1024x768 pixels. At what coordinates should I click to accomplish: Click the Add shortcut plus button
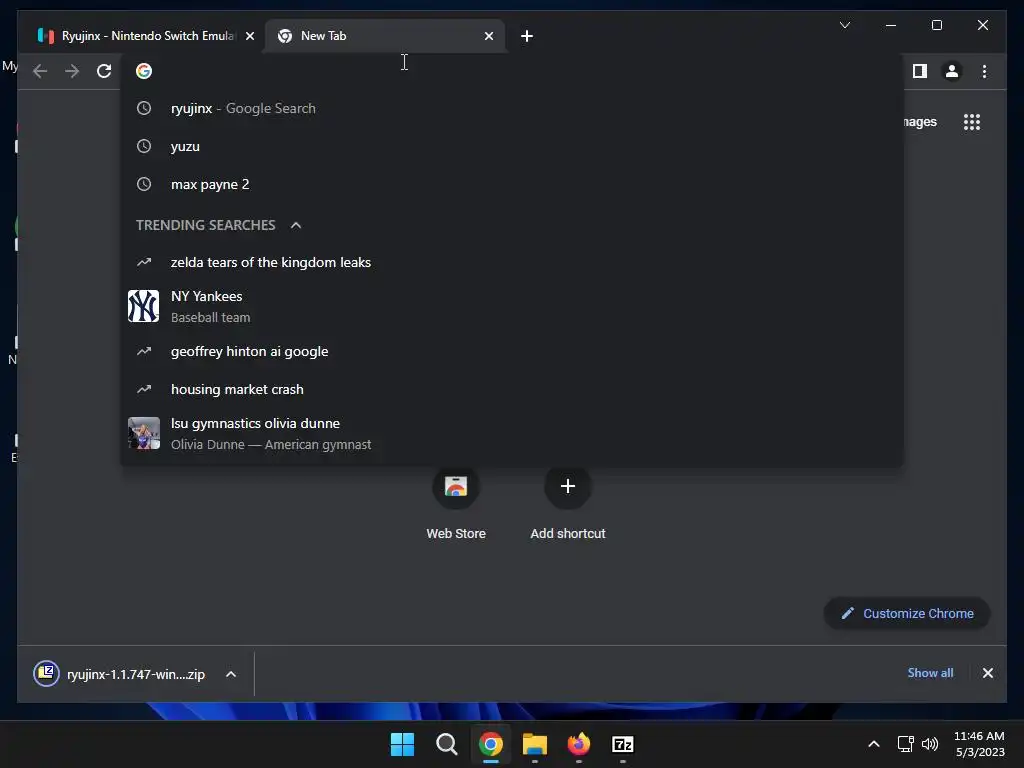pyautogui.click(x=568, y=486)
